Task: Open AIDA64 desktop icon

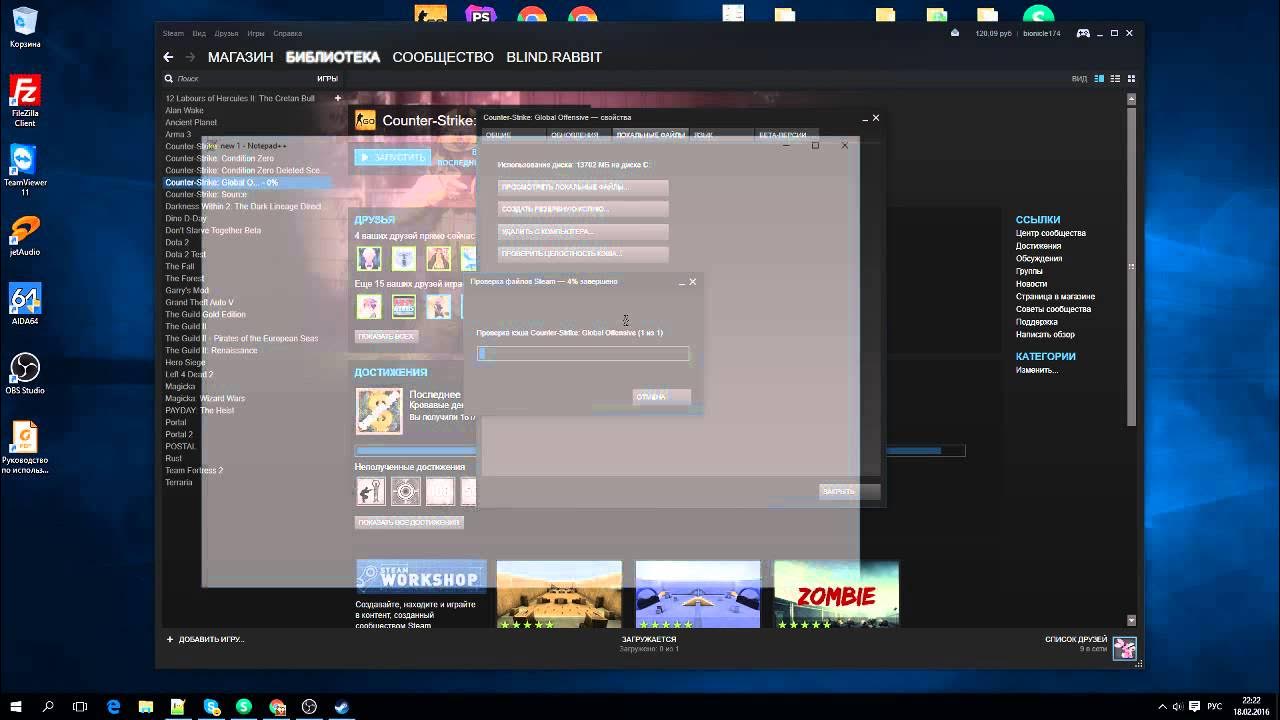Action: click(25, 304)
